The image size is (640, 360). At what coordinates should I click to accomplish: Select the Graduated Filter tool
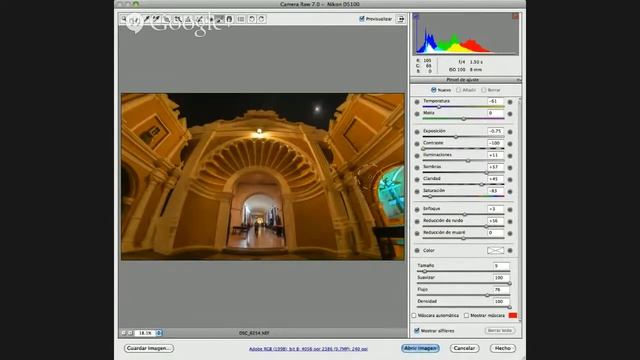point(229,19)
